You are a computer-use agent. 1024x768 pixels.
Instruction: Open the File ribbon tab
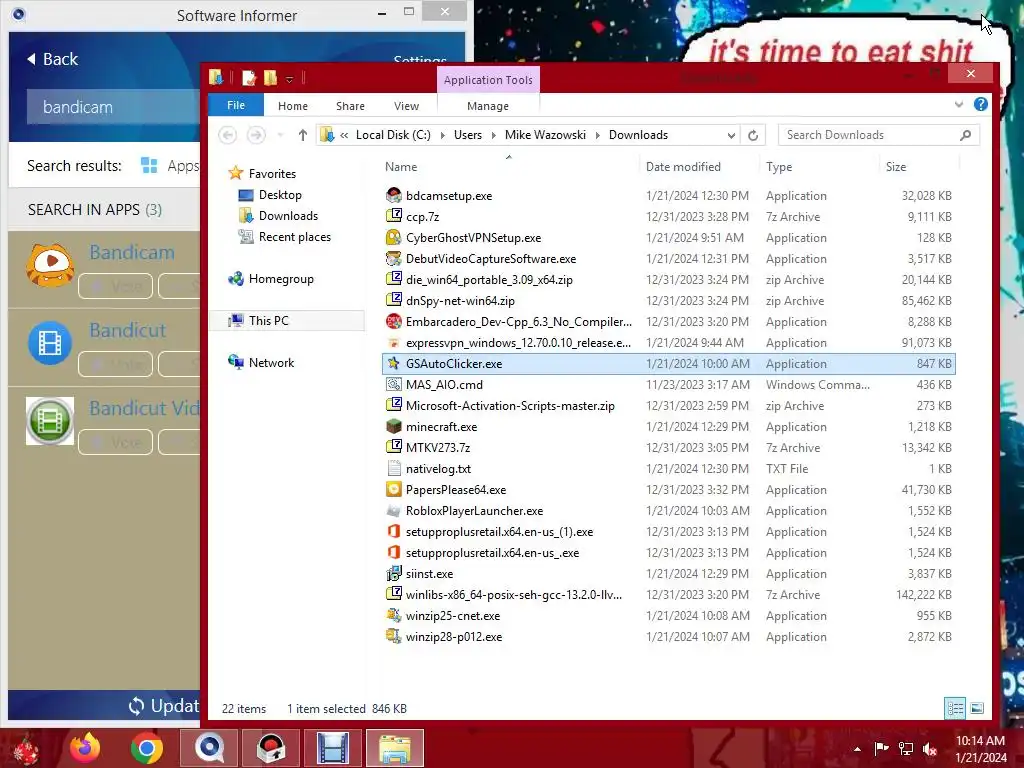236,105
